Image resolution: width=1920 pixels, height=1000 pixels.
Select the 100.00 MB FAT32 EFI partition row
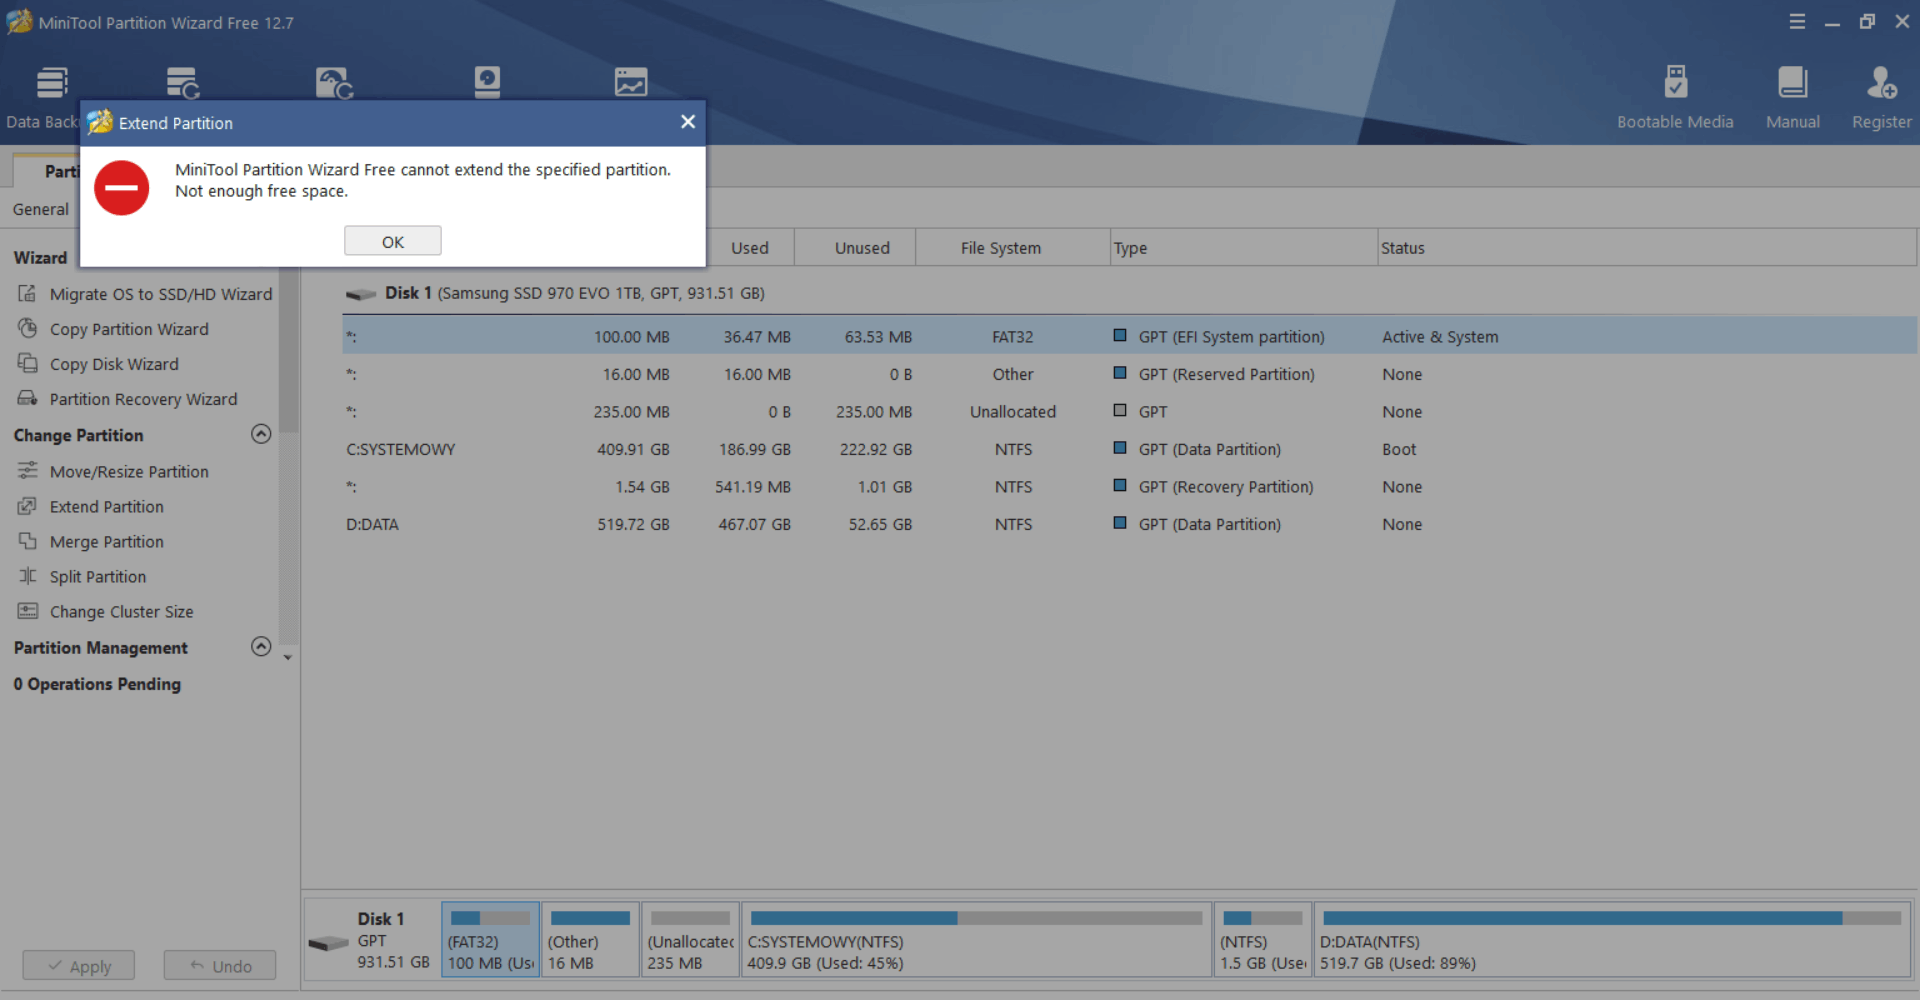1129,337
